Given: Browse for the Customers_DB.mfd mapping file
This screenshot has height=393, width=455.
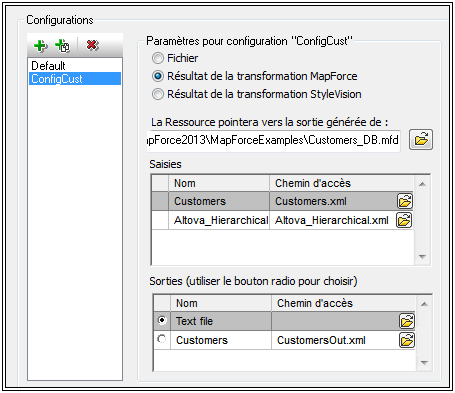Looking at the screenshot, I should 421,140.
